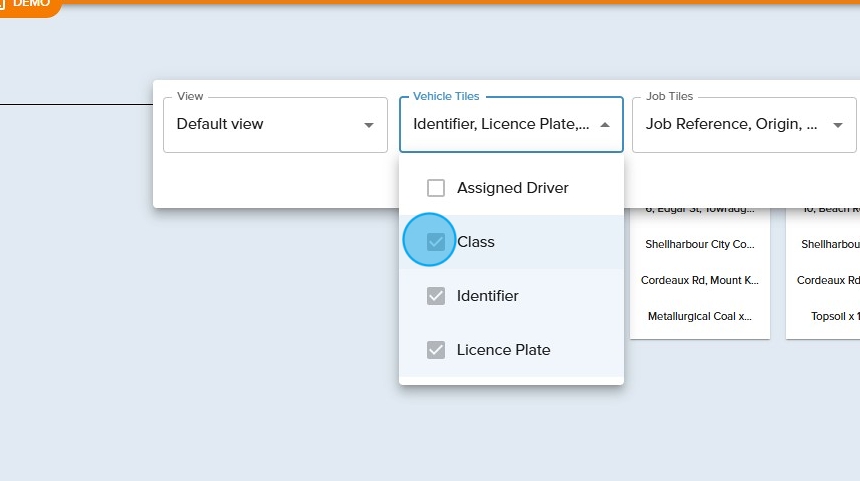Click the 'Edgar St, Towradg...' address text

(700, 209)
